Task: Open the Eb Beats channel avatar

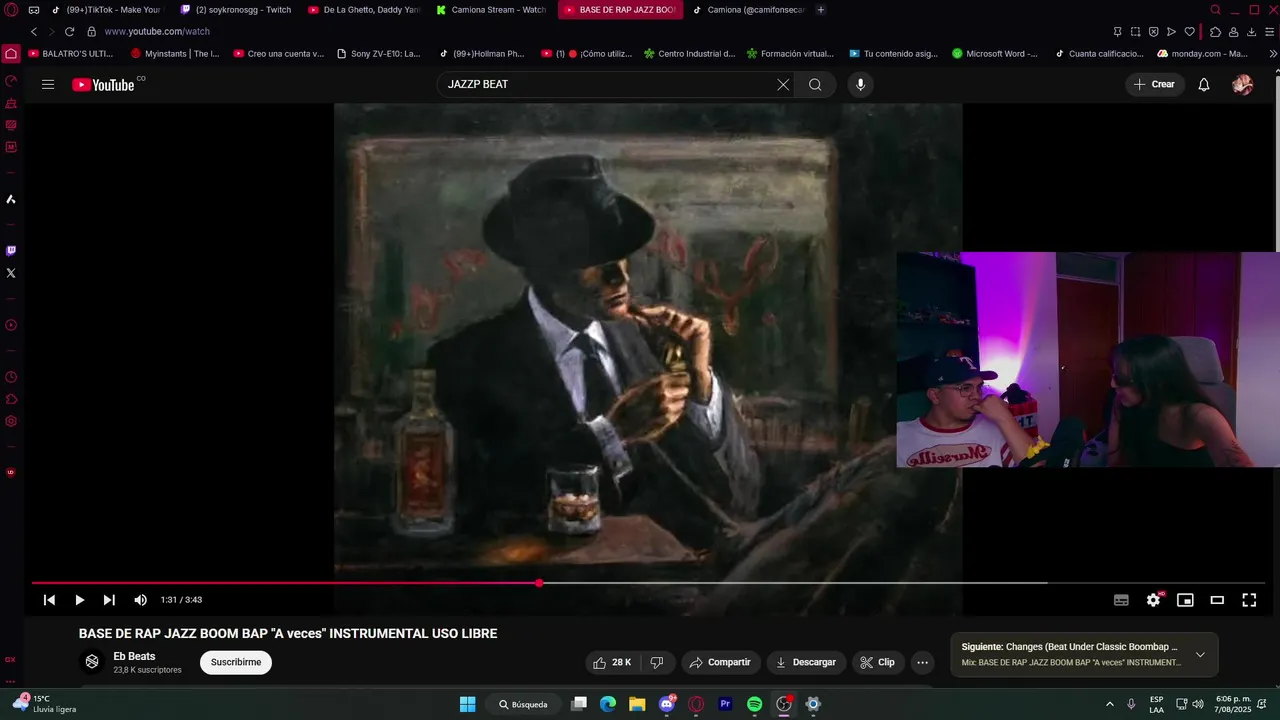Action: point(92,662)
